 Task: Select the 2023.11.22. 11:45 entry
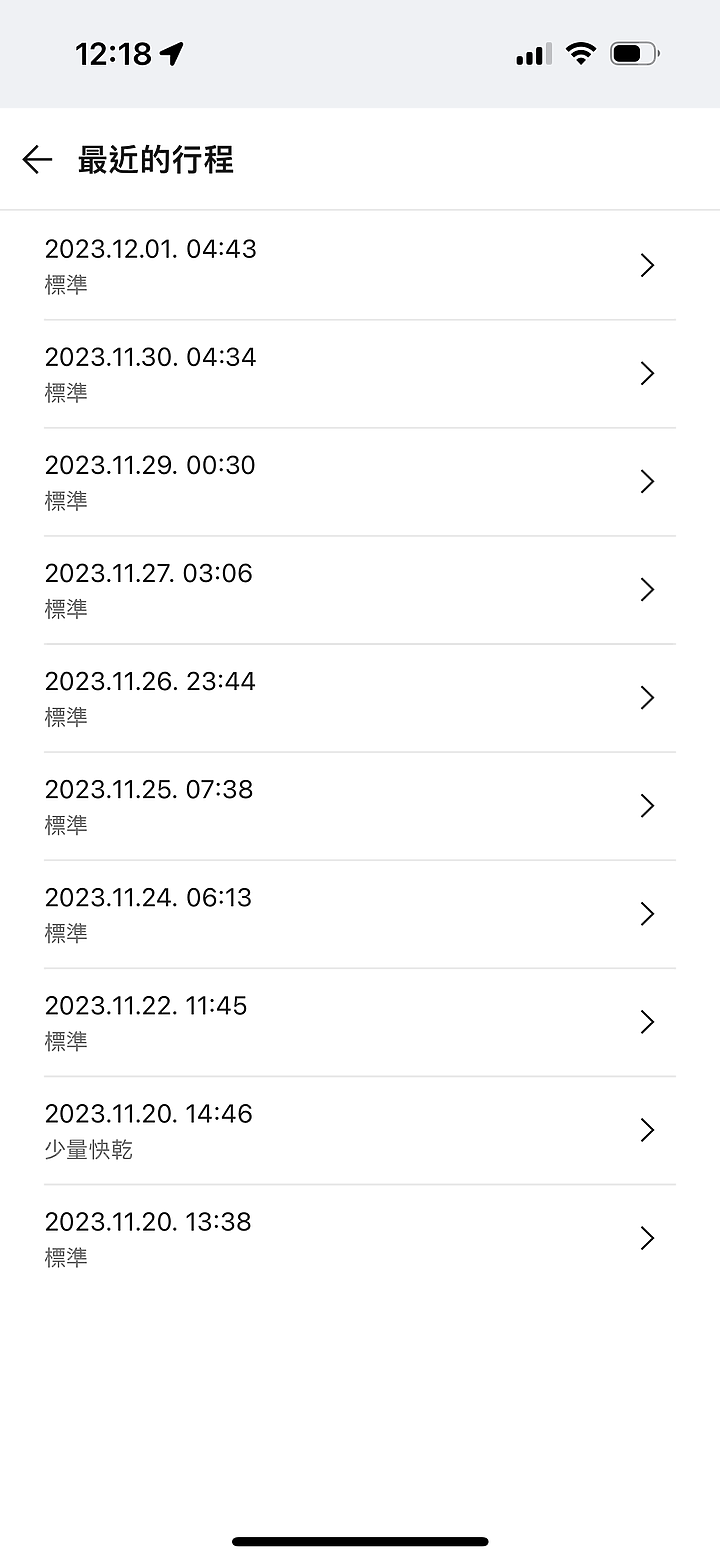tap(360, 1022)
